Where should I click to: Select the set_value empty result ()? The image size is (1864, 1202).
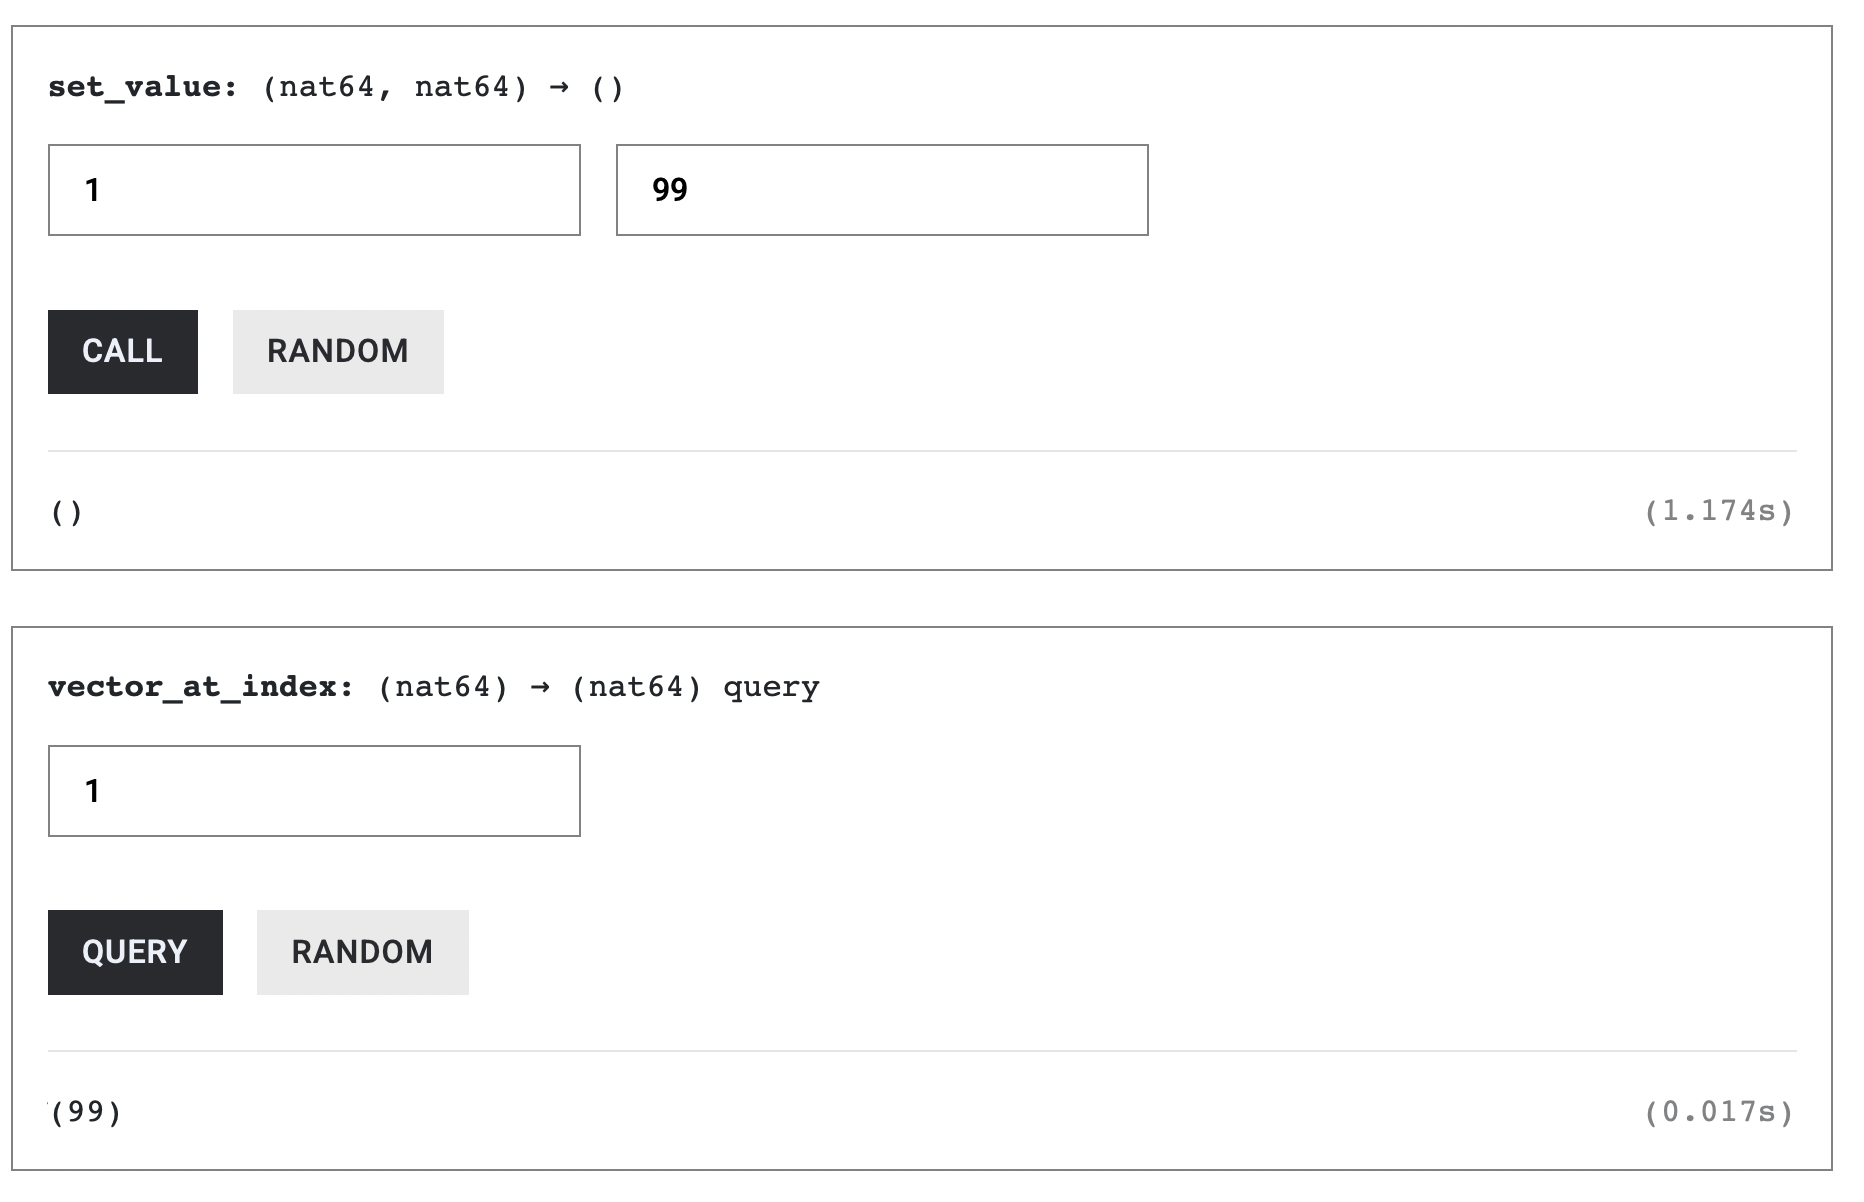(x=67, y=512)
